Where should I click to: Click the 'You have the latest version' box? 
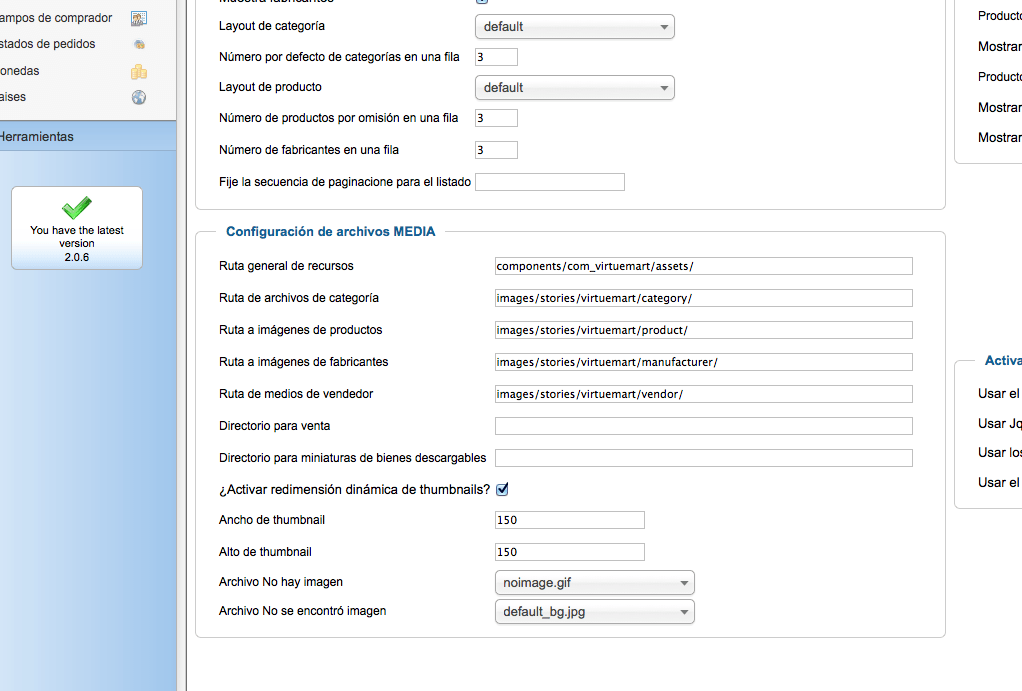click(77, 228)
